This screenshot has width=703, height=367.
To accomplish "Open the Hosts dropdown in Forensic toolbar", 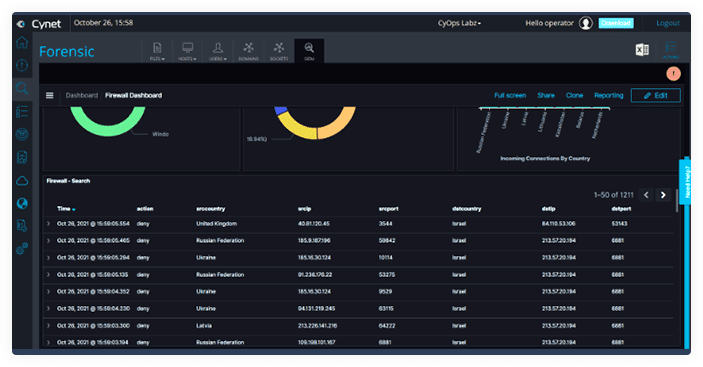I will 187,51.
